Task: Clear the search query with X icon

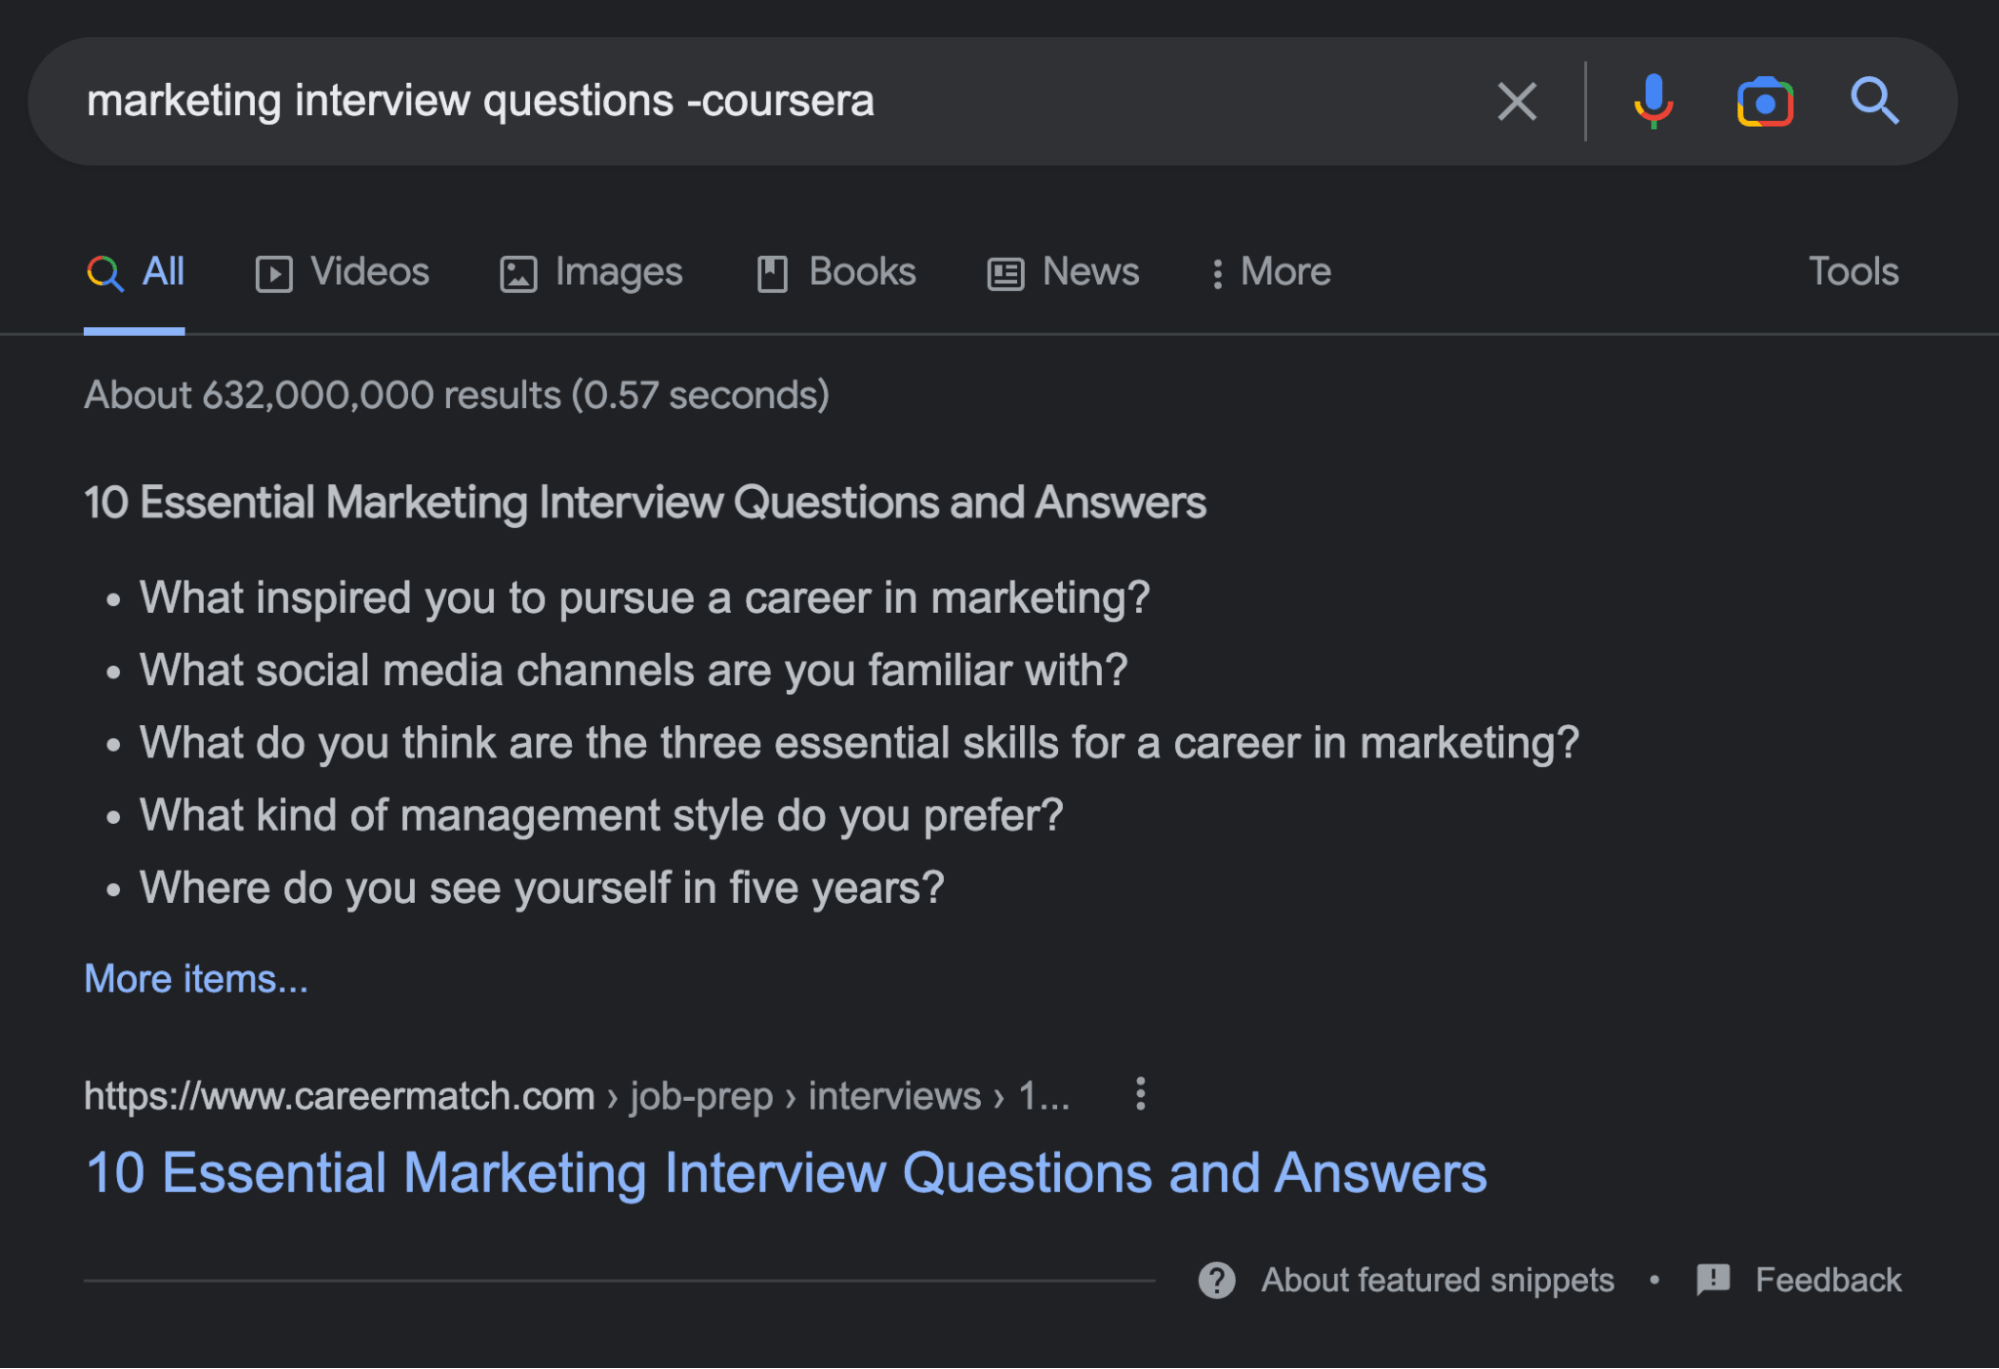Action: (1516, 101)
